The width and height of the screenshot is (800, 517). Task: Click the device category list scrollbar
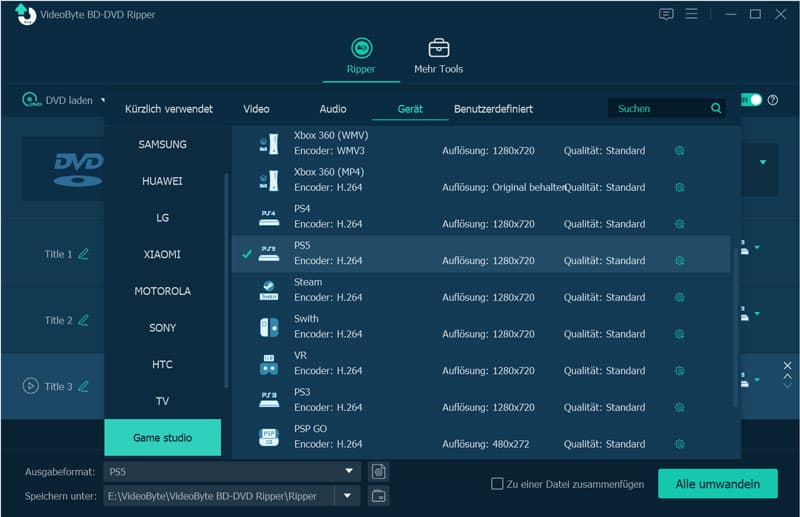[226, 280]
